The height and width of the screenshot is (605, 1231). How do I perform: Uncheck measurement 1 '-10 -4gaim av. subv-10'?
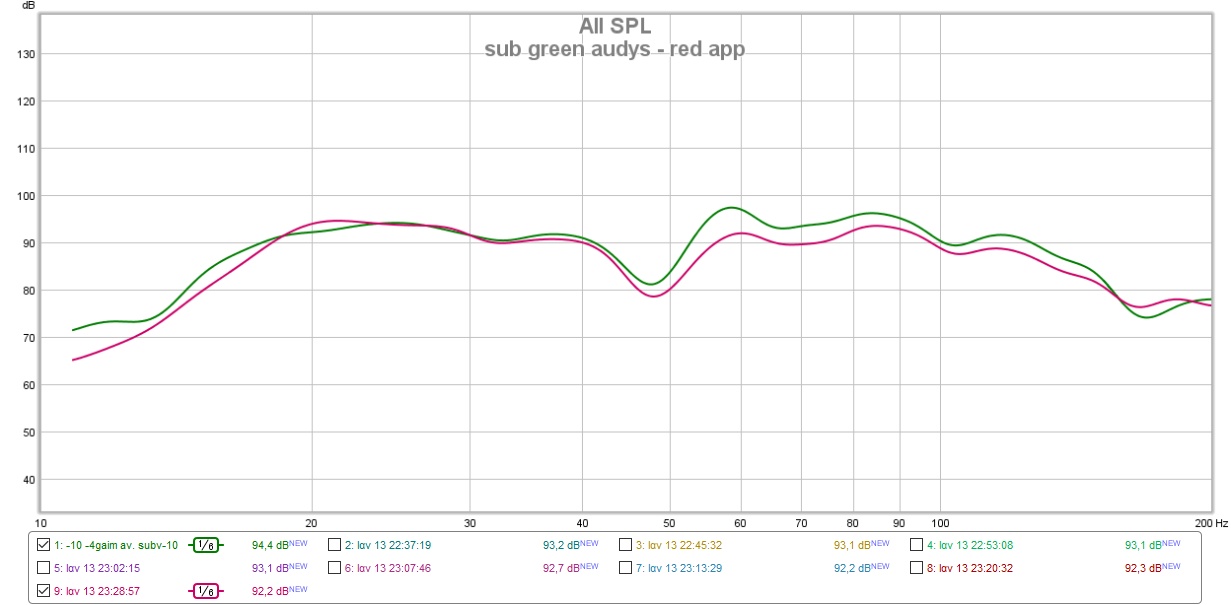click(x=42, y=545)
